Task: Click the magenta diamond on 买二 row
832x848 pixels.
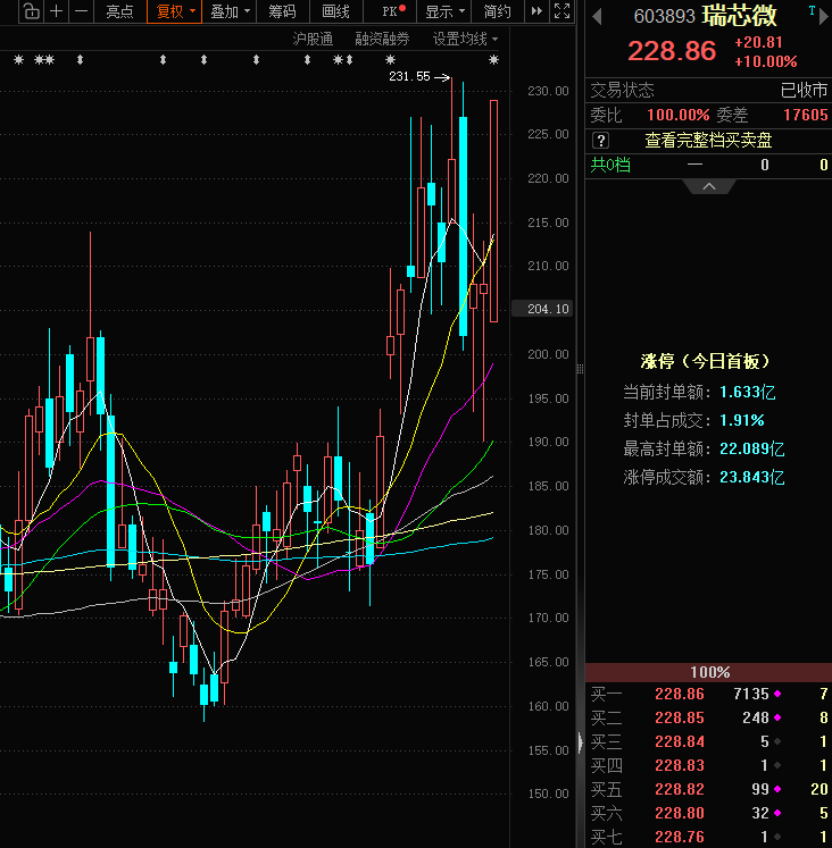Action: click(777, 718)
